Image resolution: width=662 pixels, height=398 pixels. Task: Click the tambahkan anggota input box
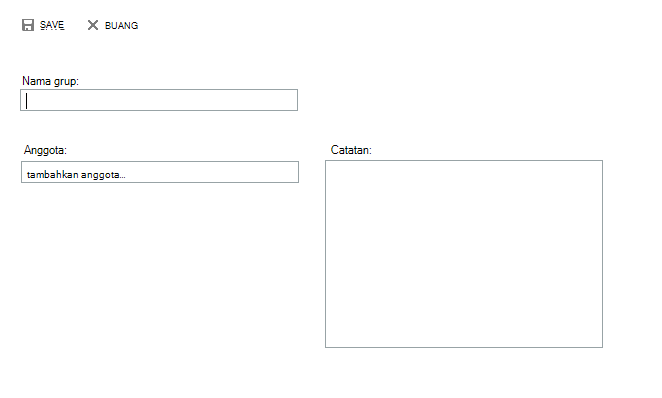coord(160,172)
